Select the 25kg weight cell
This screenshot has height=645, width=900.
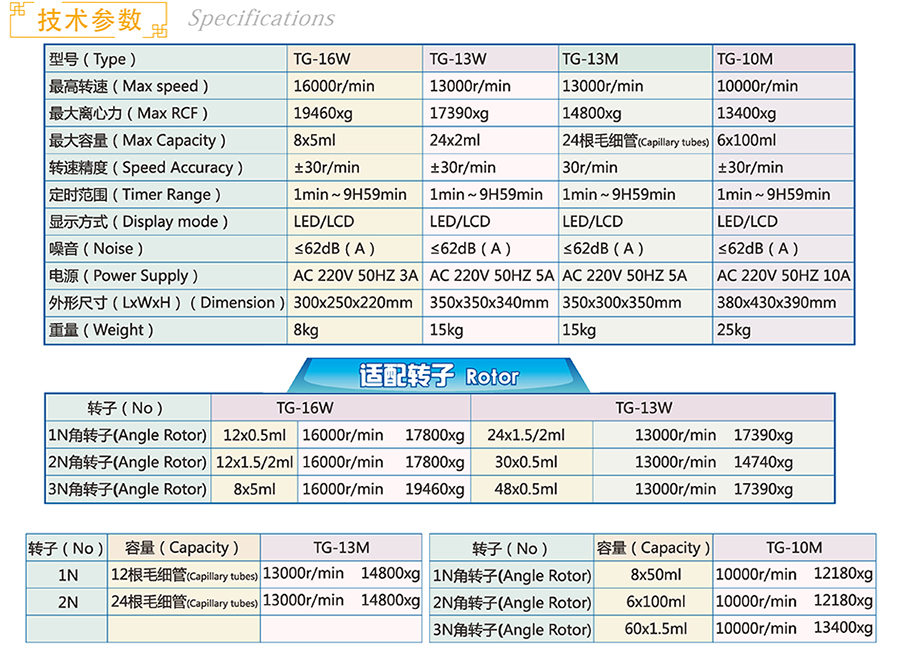point(734,329)
